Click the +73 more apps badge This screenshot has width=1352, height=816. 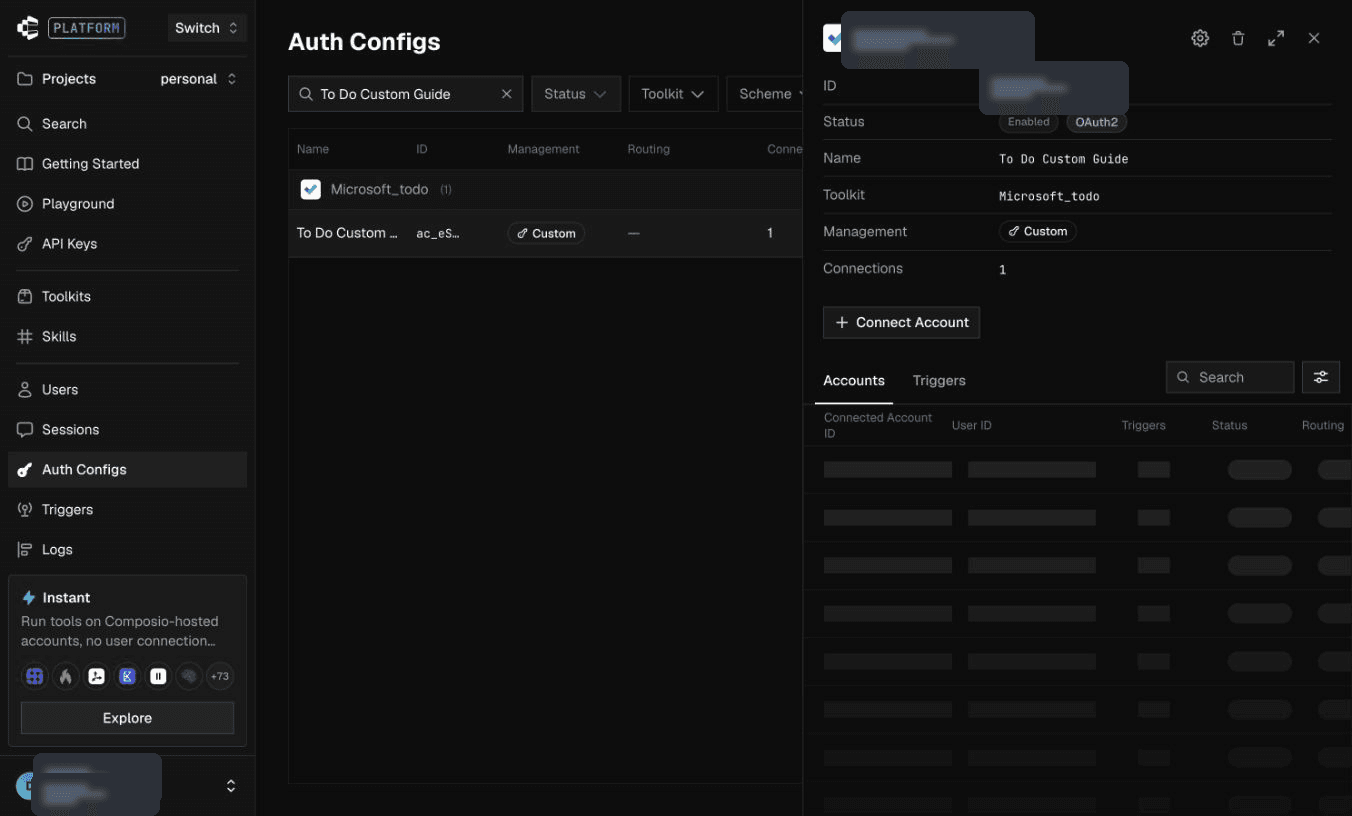pos(219,677)
